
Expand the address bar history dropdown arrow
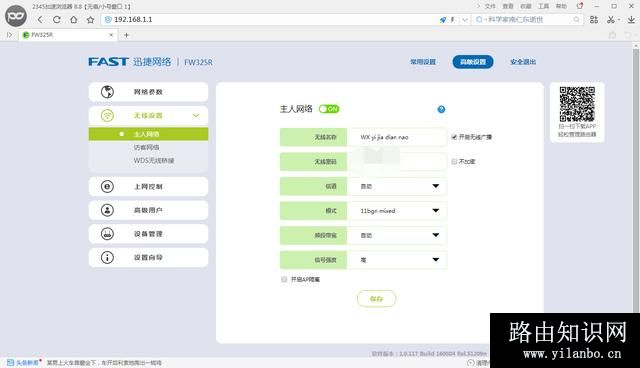465,20
